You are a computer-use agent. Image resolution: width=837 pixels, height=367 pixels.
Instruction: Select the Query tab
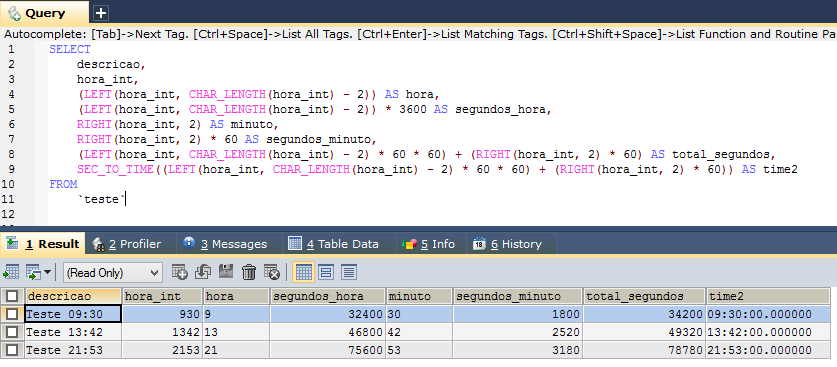coord(45,13)
